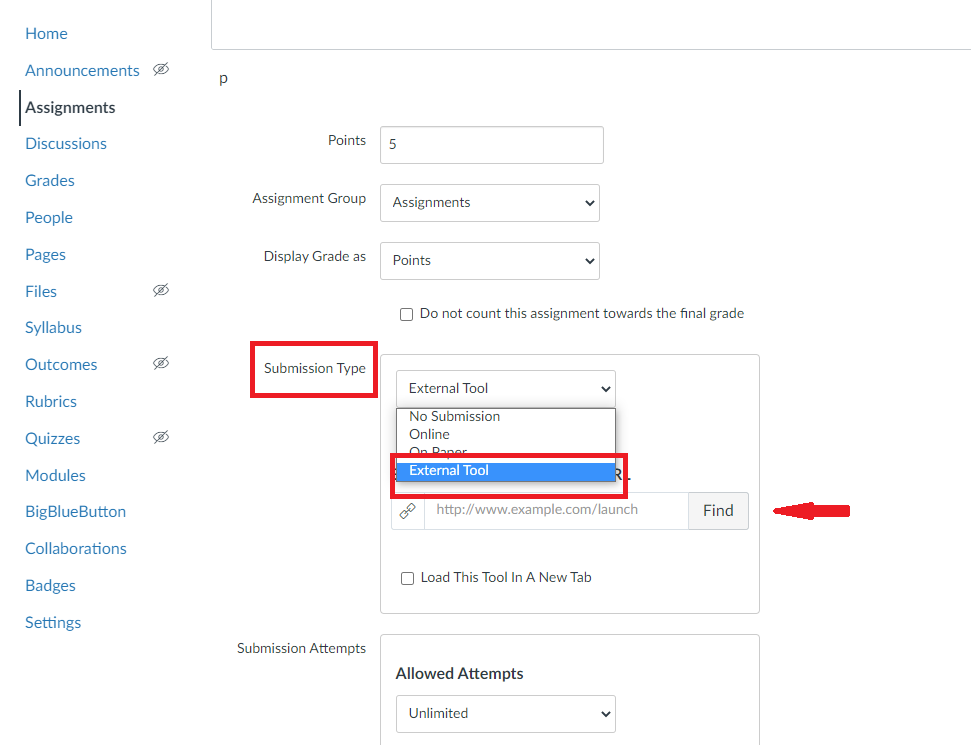Click hidden-eye icon beside Quizzes
Screen dimensions: 971x745
click(161, 437)
